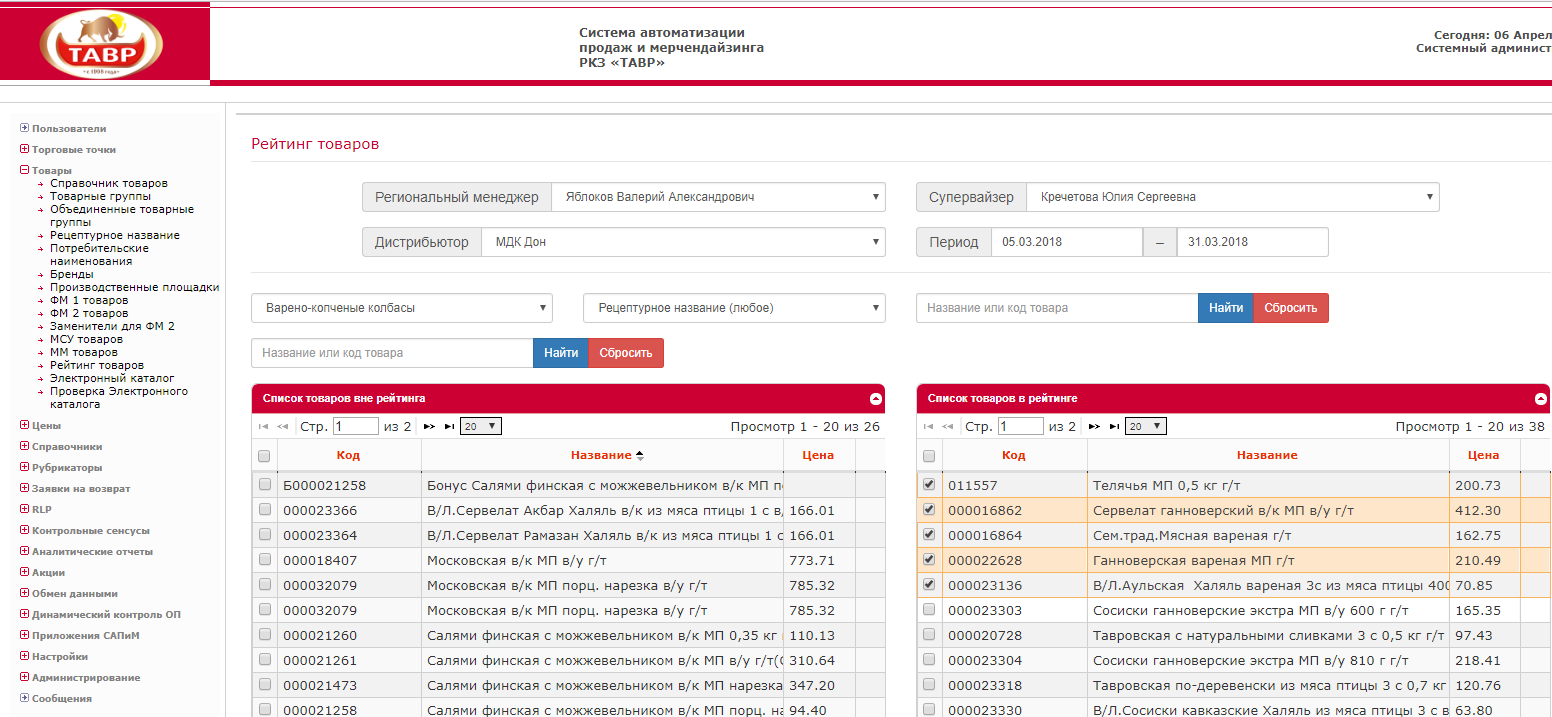Click the blue Найти button beside Сбросить on the right
Viewport: 1552px width, 717px height.
(1225, 308)
